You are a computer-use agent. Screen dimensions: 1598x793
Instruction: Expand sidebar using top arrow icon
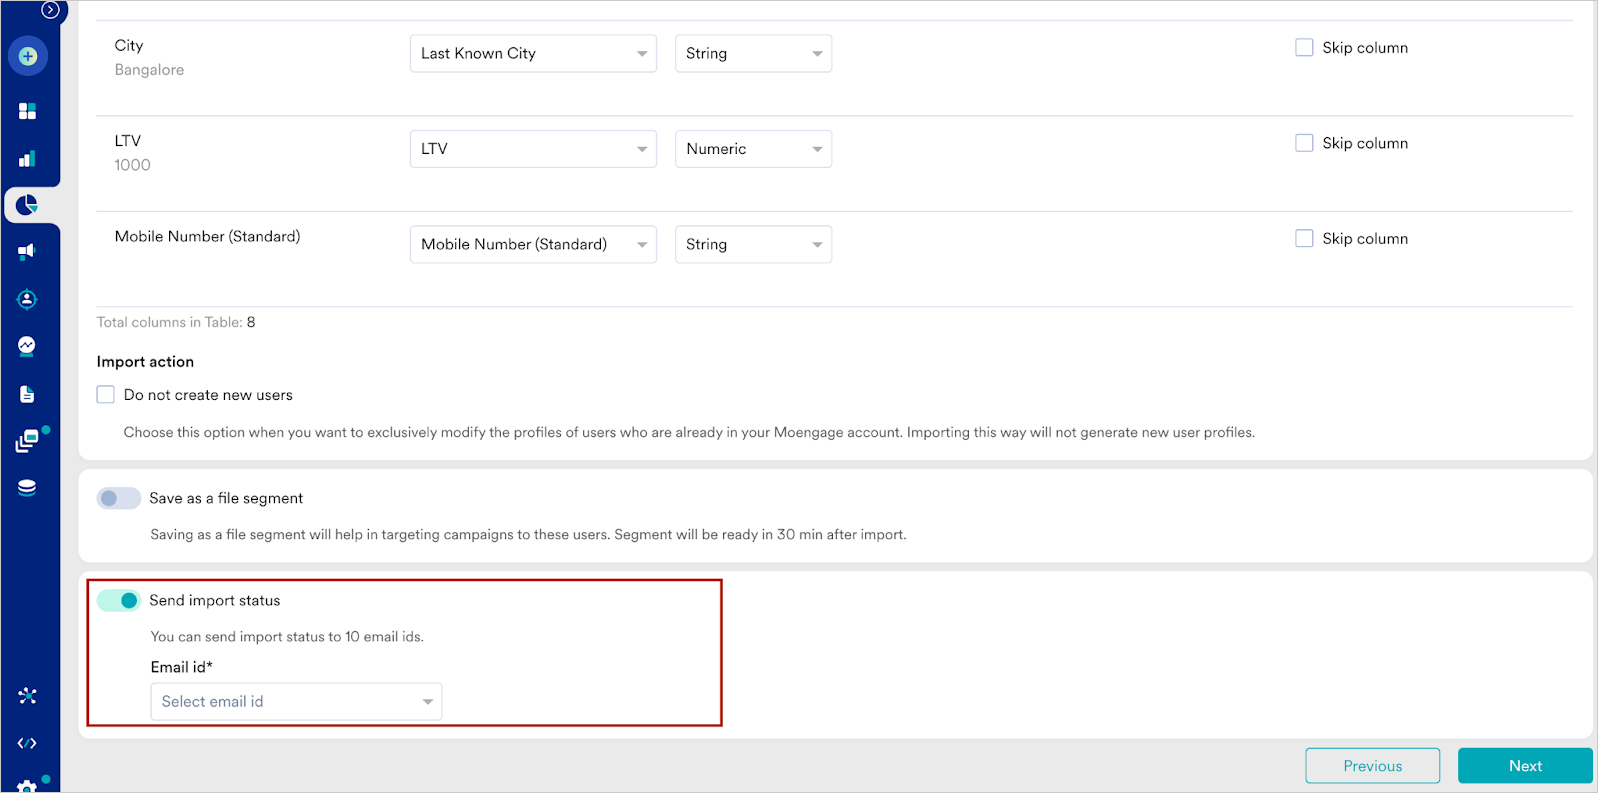tap(50, 10)
